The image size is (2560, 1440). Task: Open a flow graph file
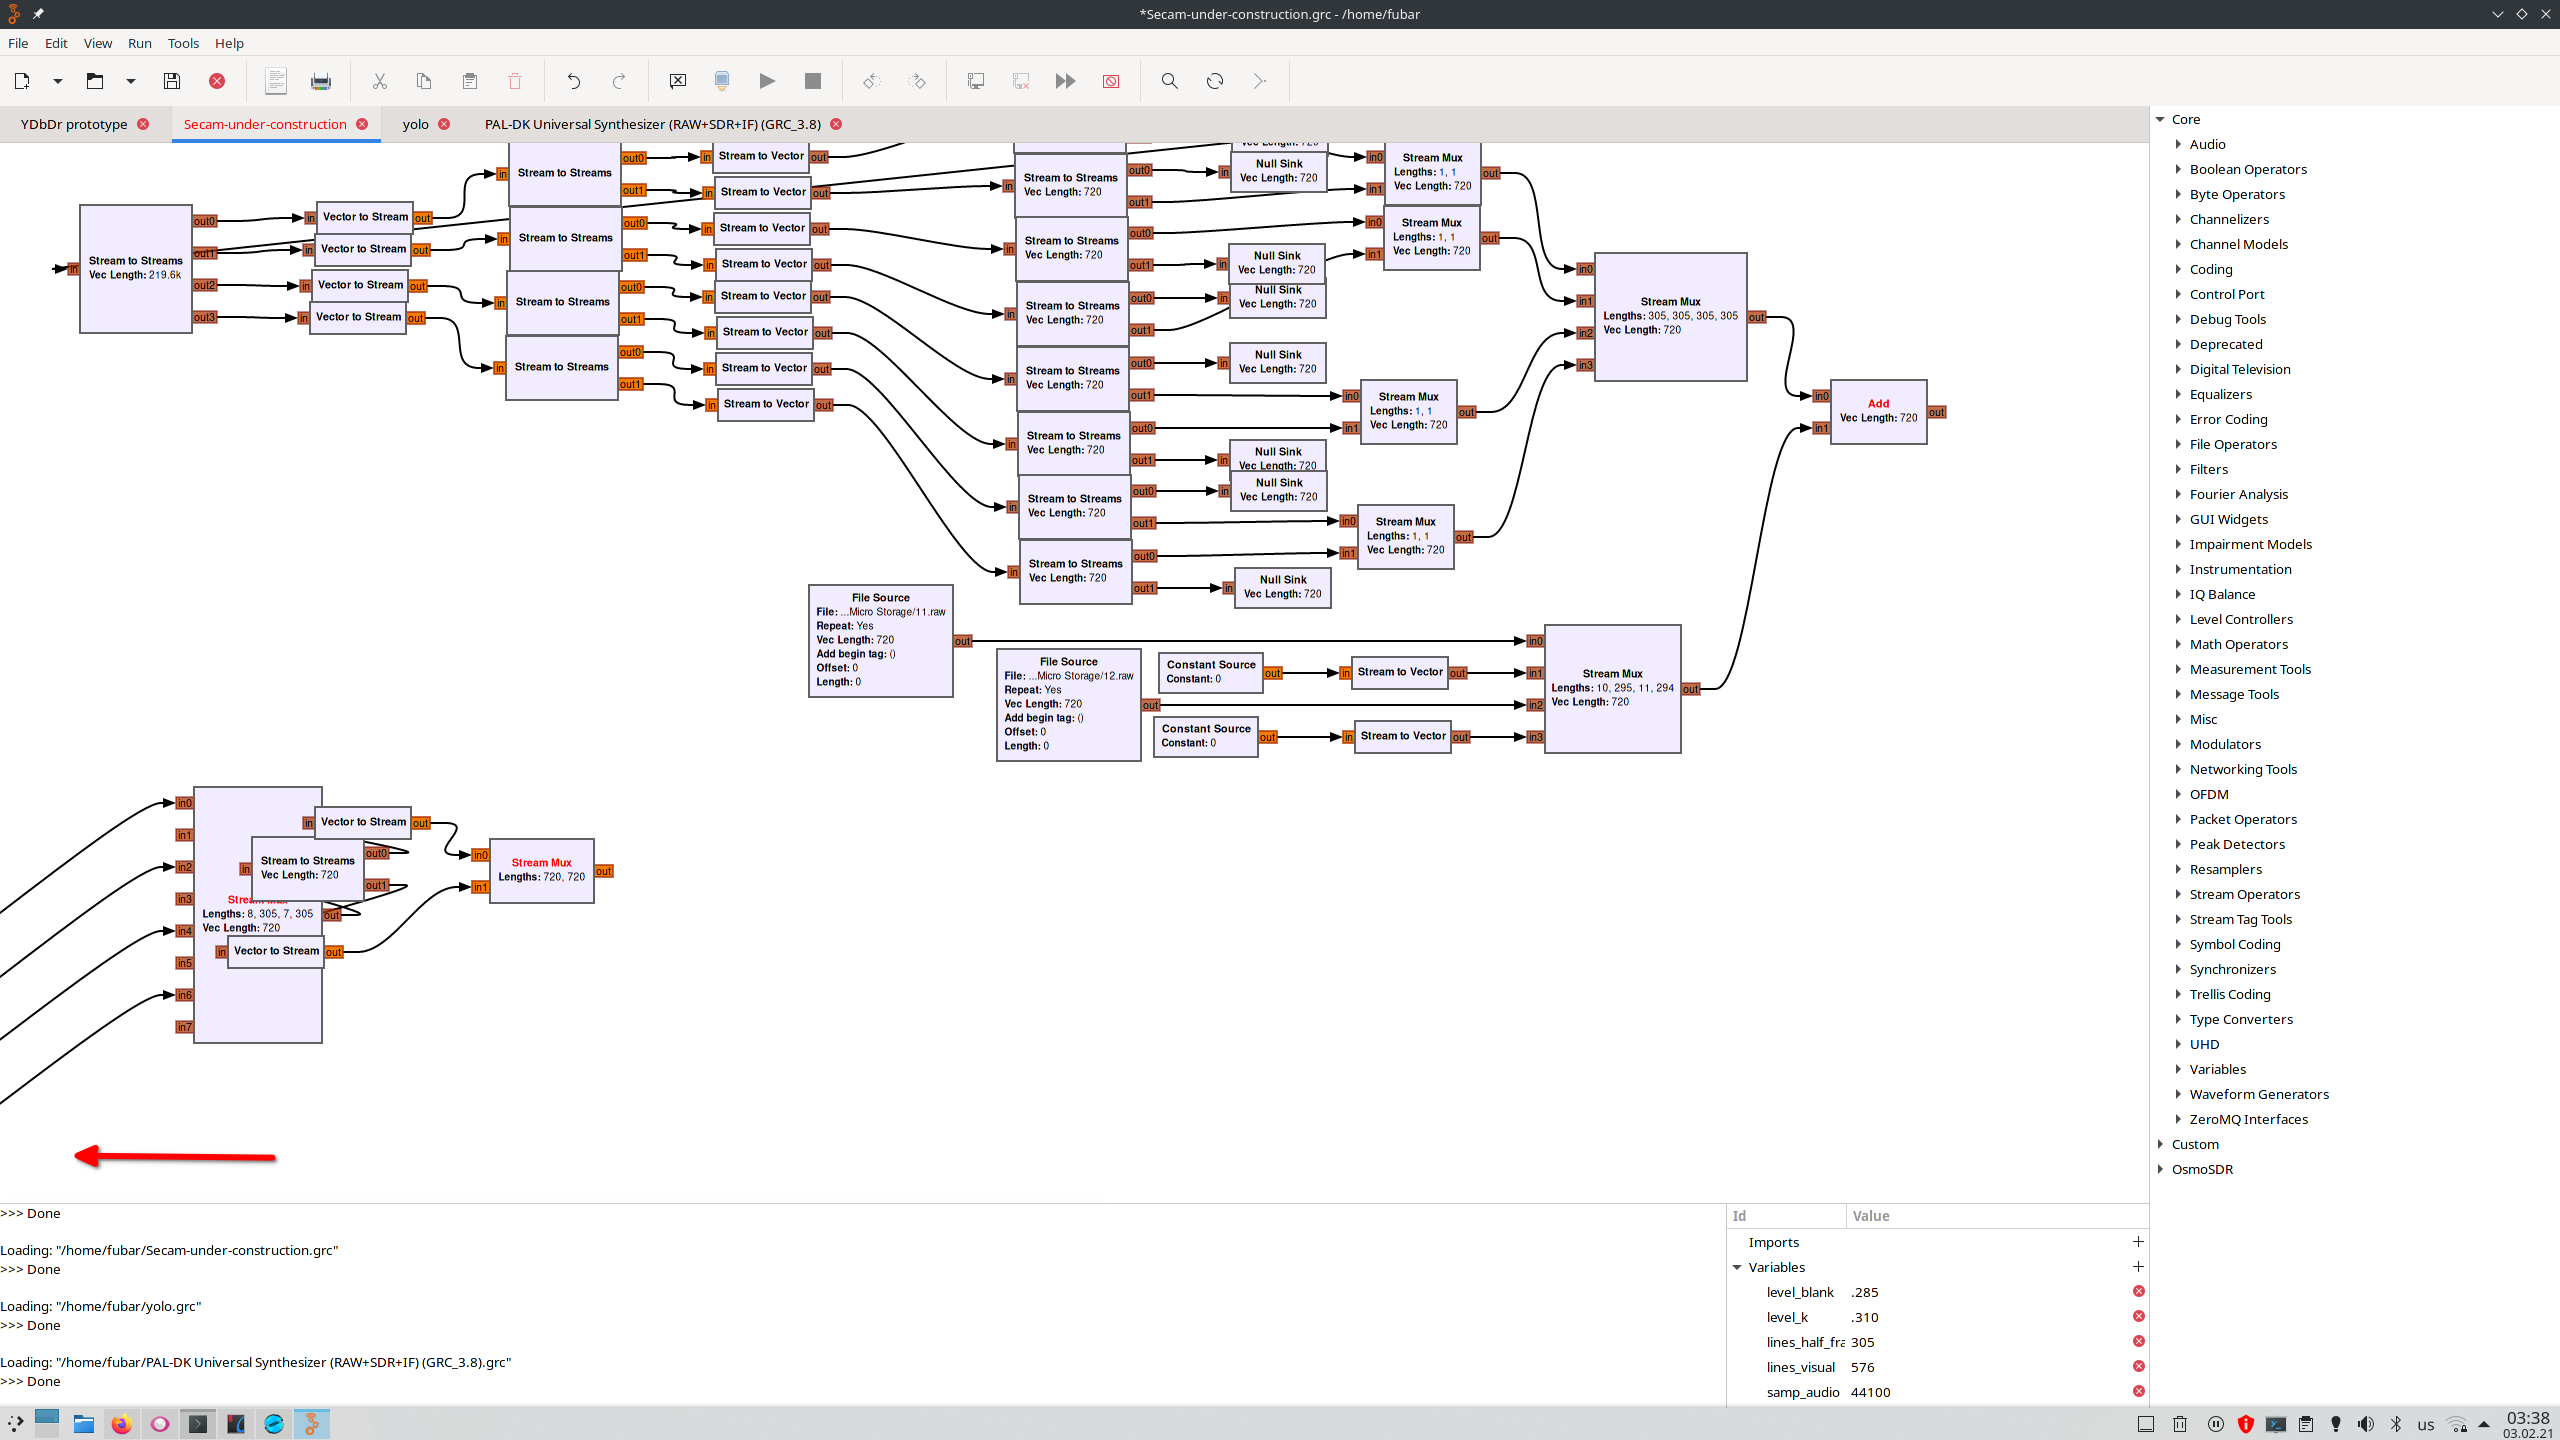(95, 81)
